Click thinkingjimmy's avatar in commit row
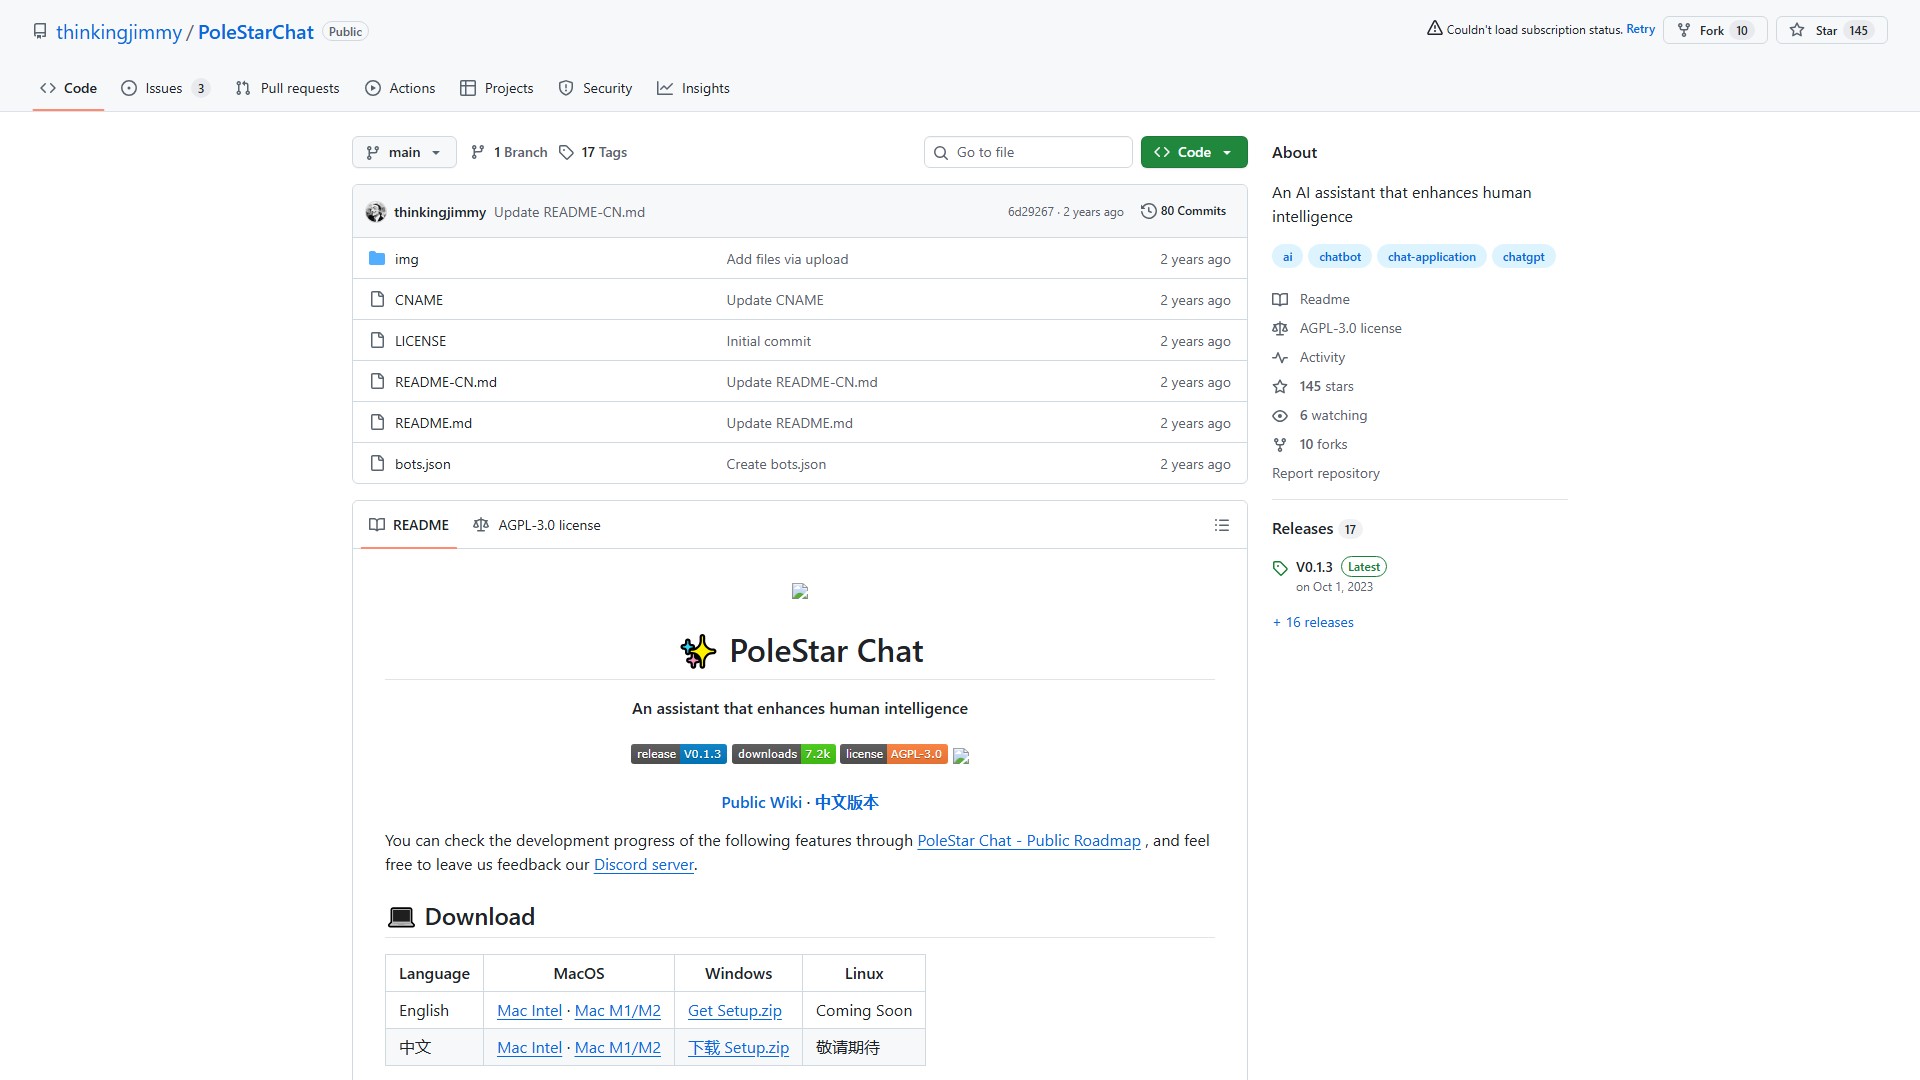Image resolution: width=1920 pixels, height=1080 pixels. [376, 212]
